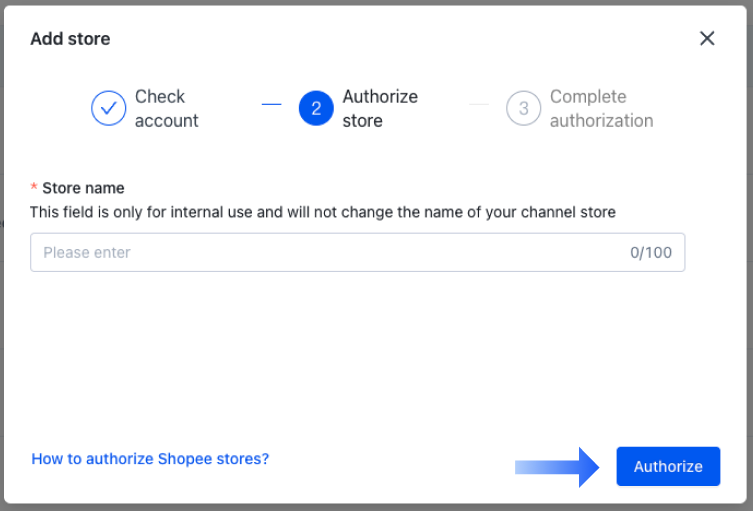Click the connector line after Check account
Viewport: 753px width, 511px height.
click(271, 104)
